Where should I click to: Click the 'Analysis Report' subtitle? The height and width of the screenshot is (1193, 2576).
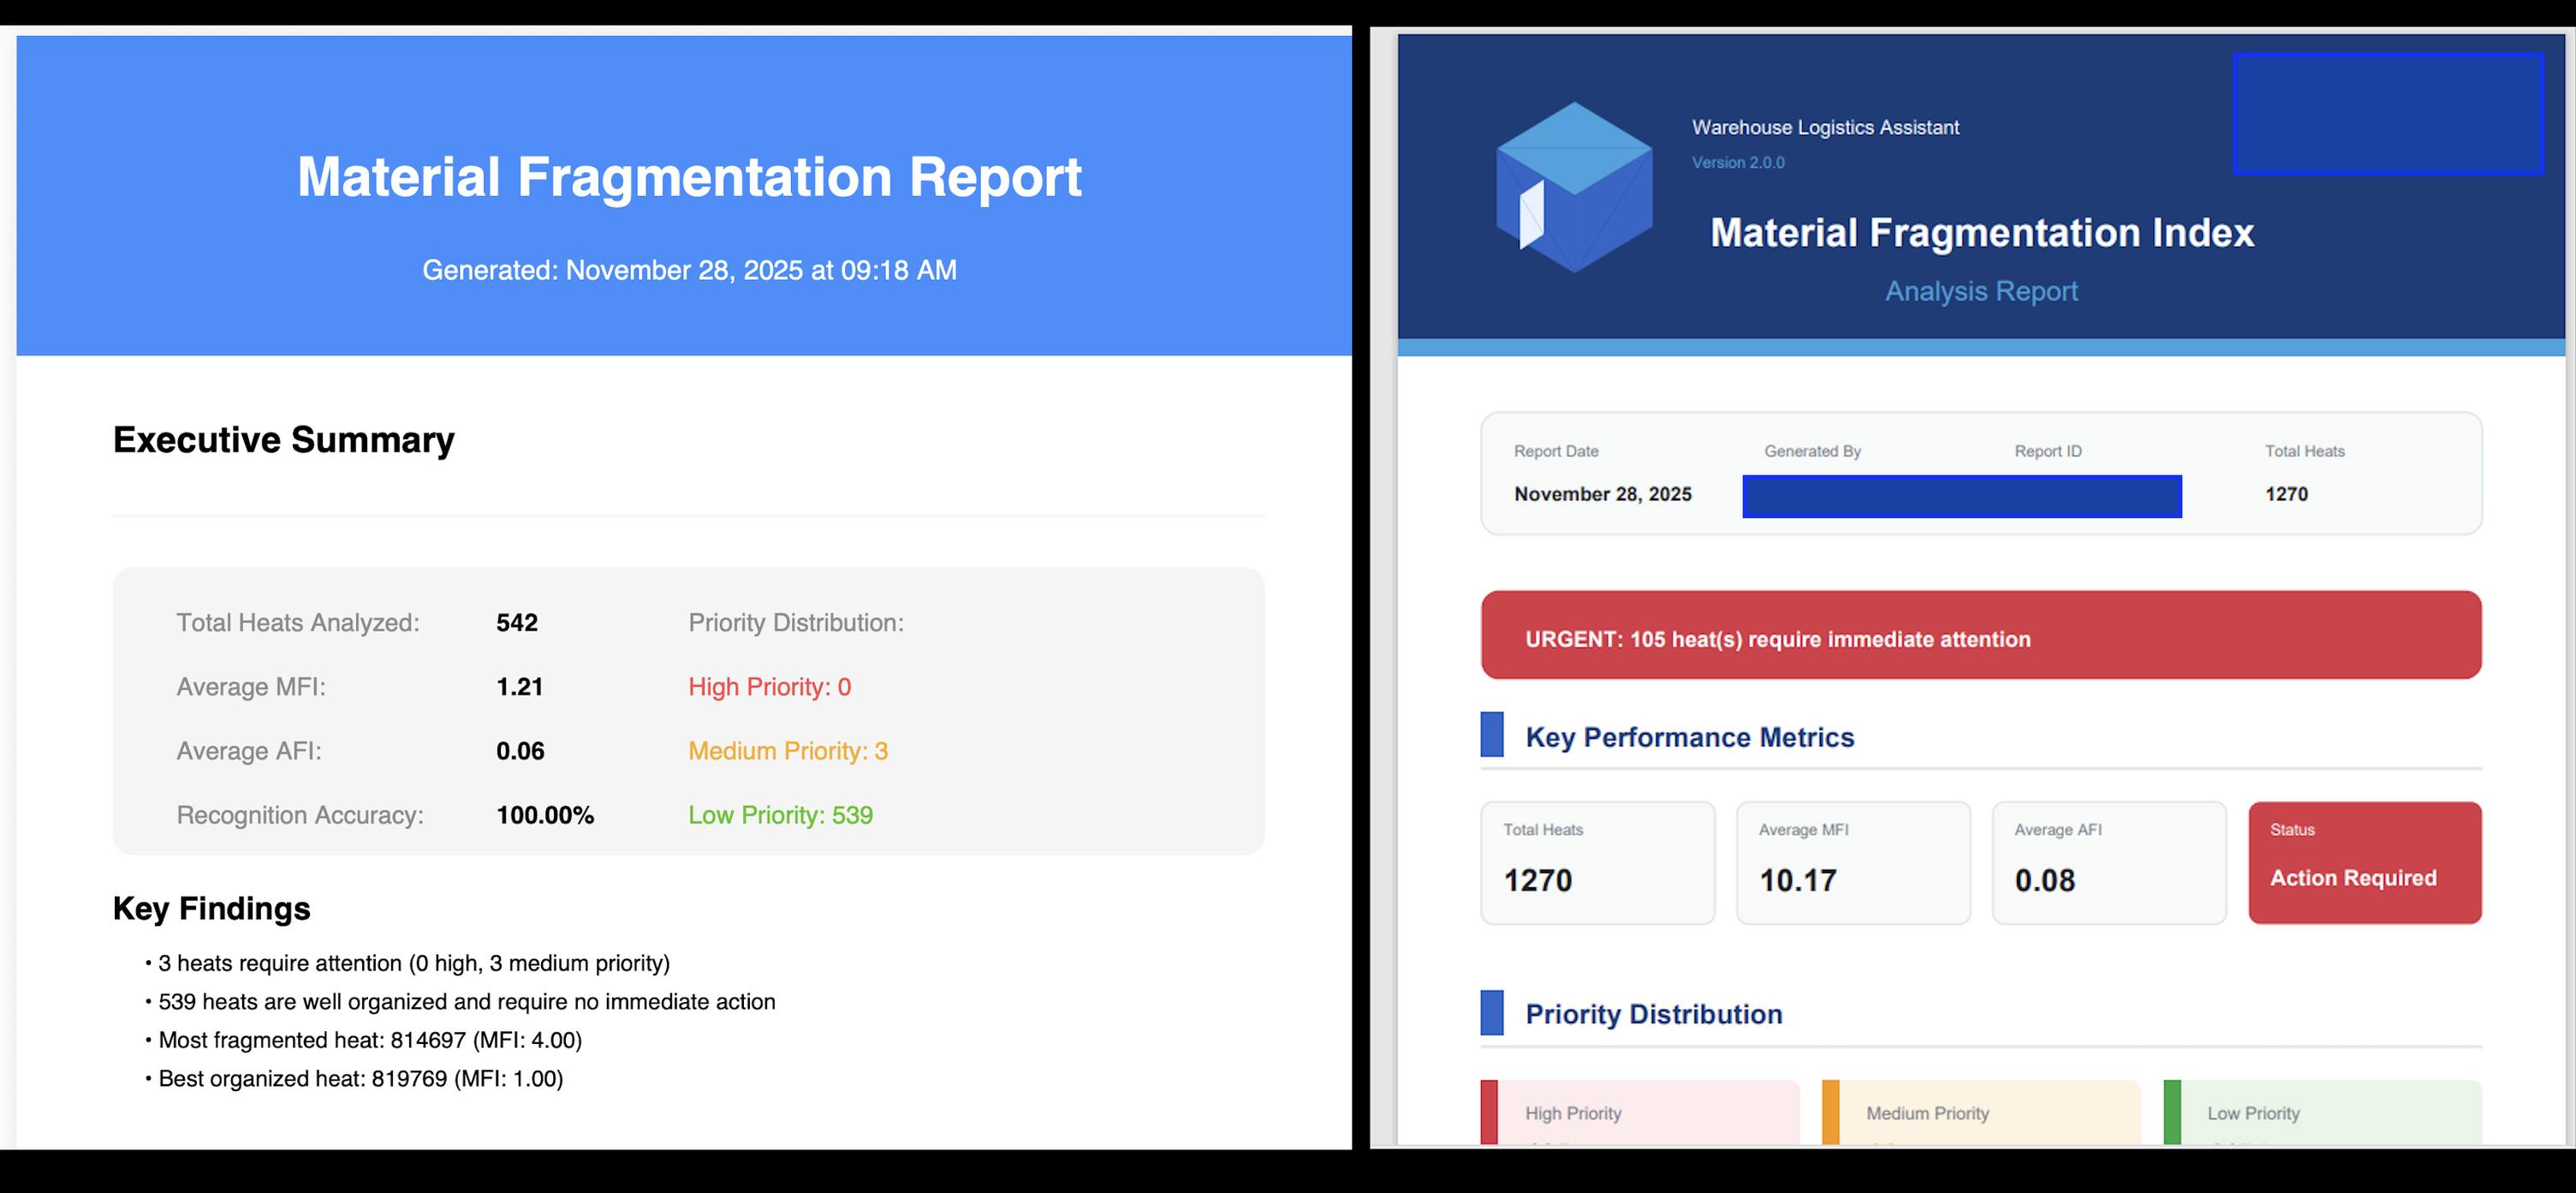[x=1981, y=291]
